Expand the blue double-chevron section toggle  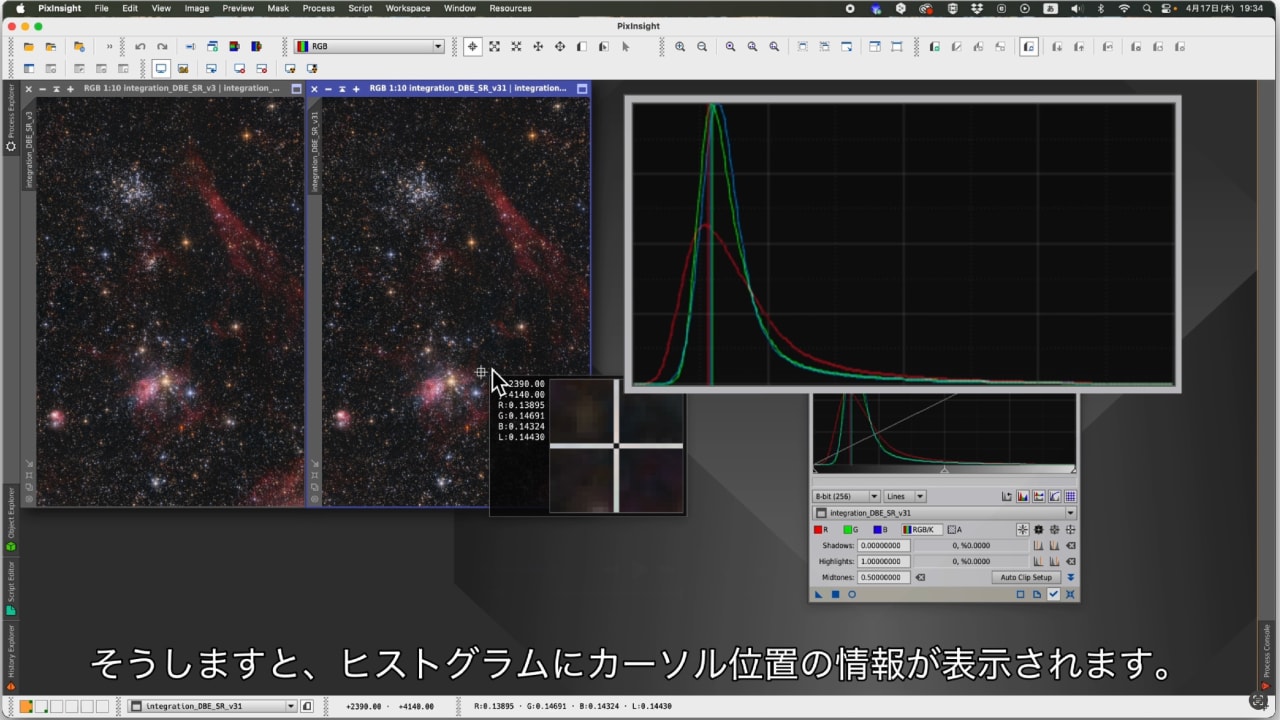click(x=1071, y=577)
